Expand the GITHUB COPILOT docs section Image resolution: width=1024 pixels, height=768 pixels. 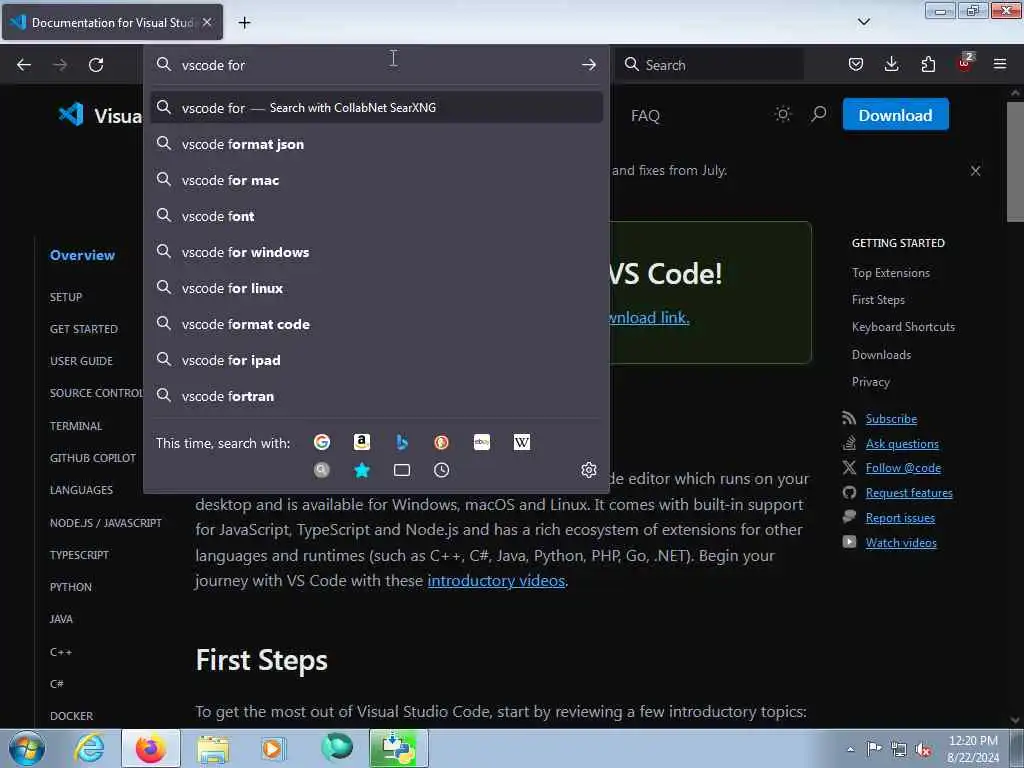pos(93,458)
